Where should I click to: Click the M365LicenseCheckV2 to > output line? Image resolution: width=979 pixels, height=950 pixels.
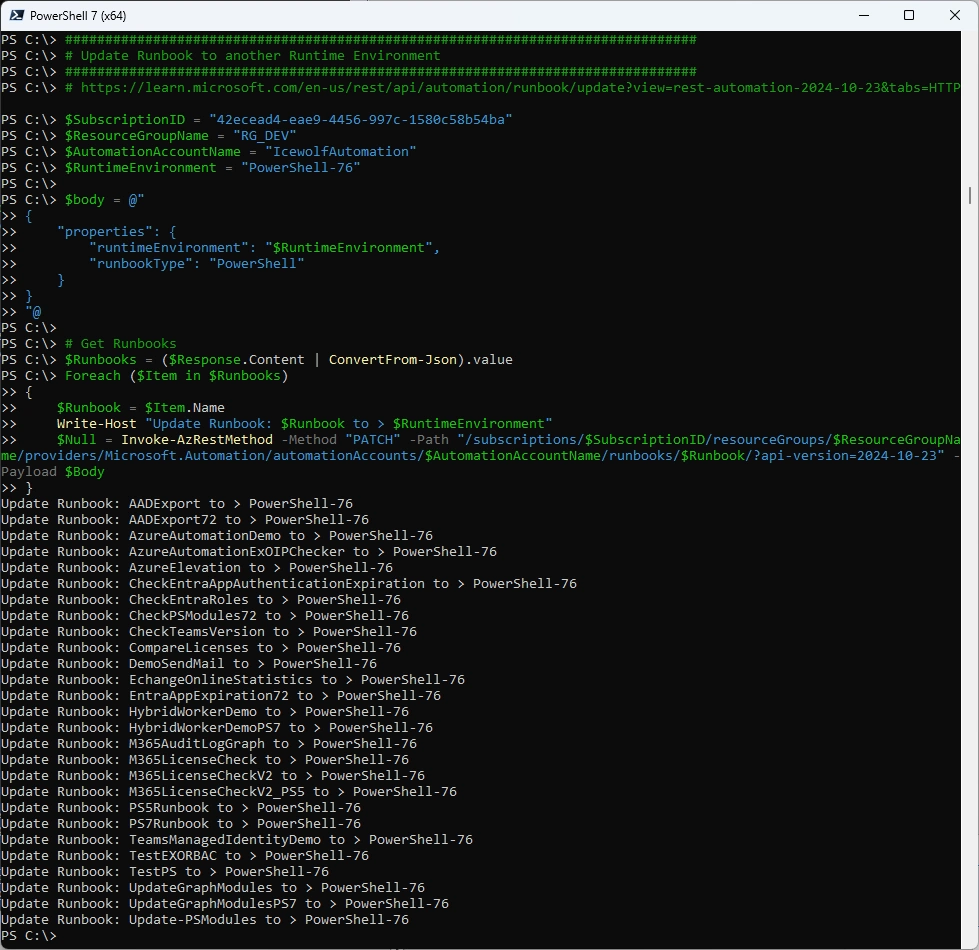tap(213, 776)
